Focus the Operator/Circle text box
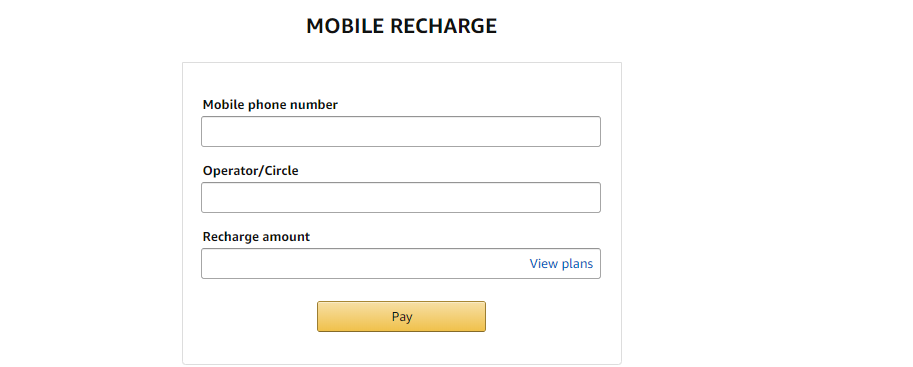 401,197
